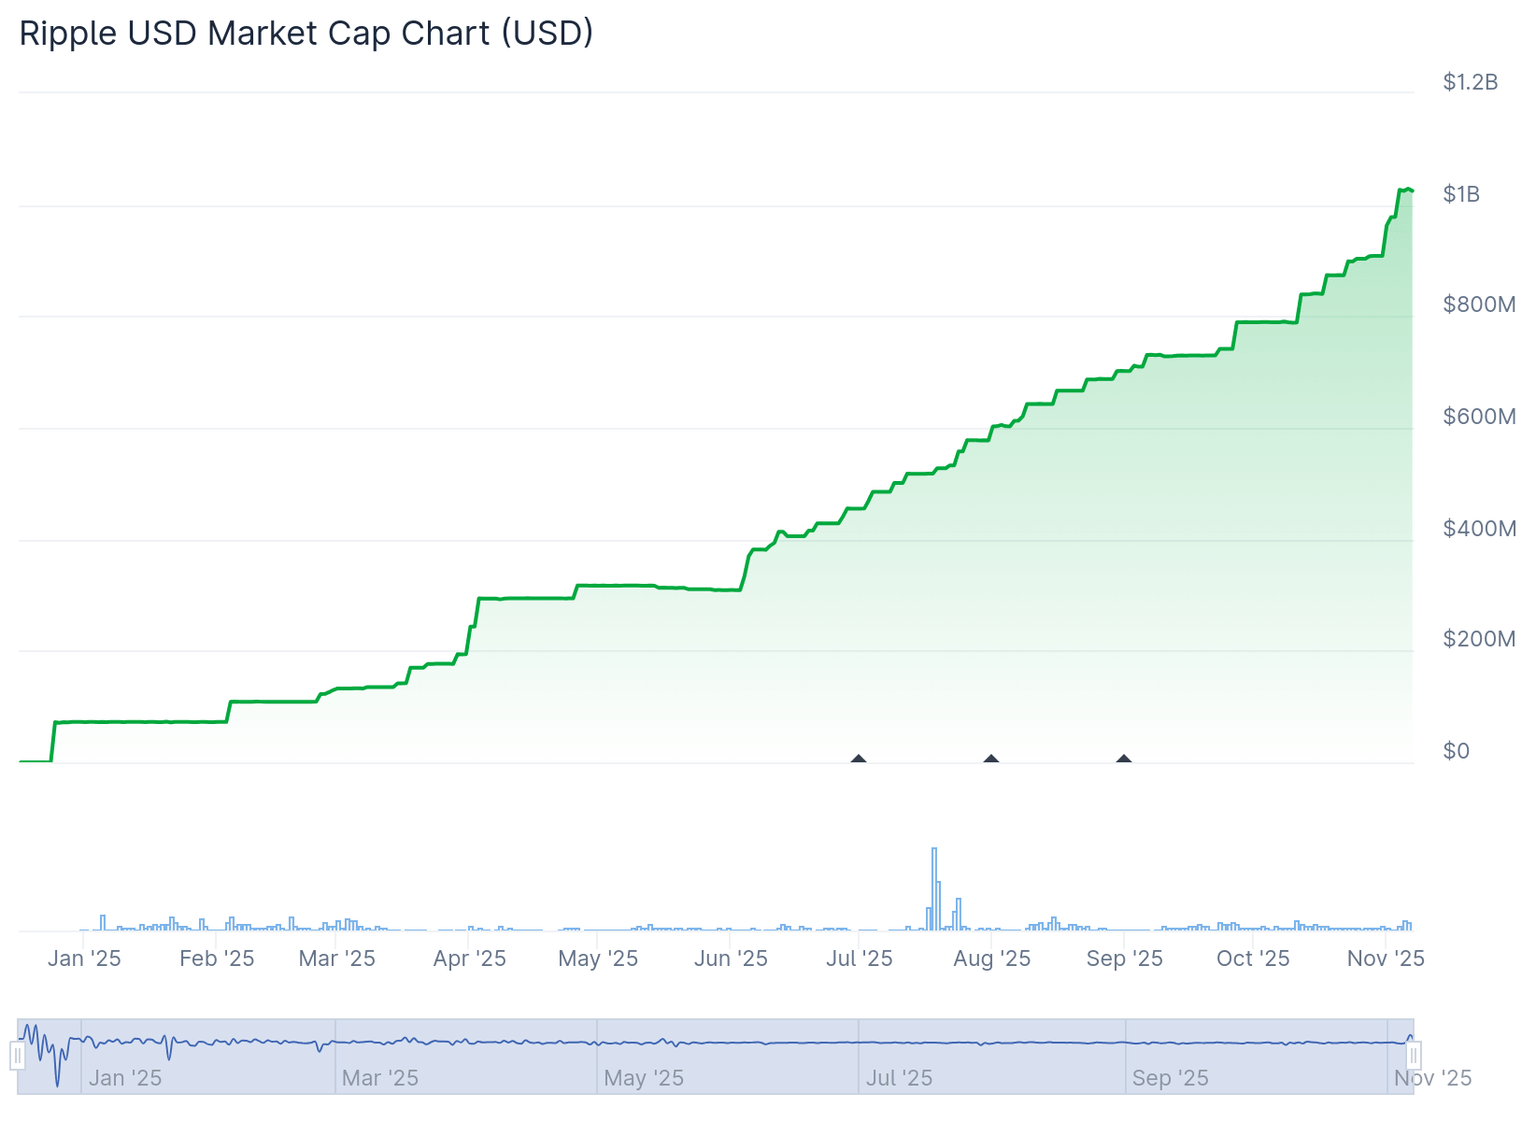Click Mar '25 in the navigator strip

click(380, 1078)
